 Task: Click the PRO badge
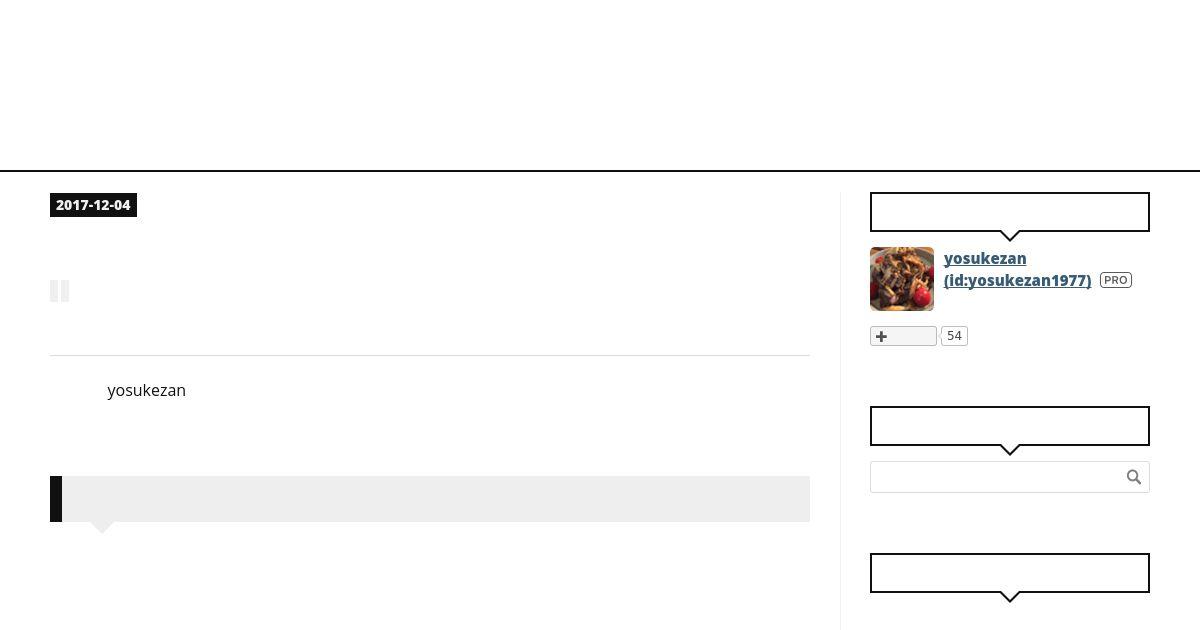pyautogui.click(x=1116, y=280)
